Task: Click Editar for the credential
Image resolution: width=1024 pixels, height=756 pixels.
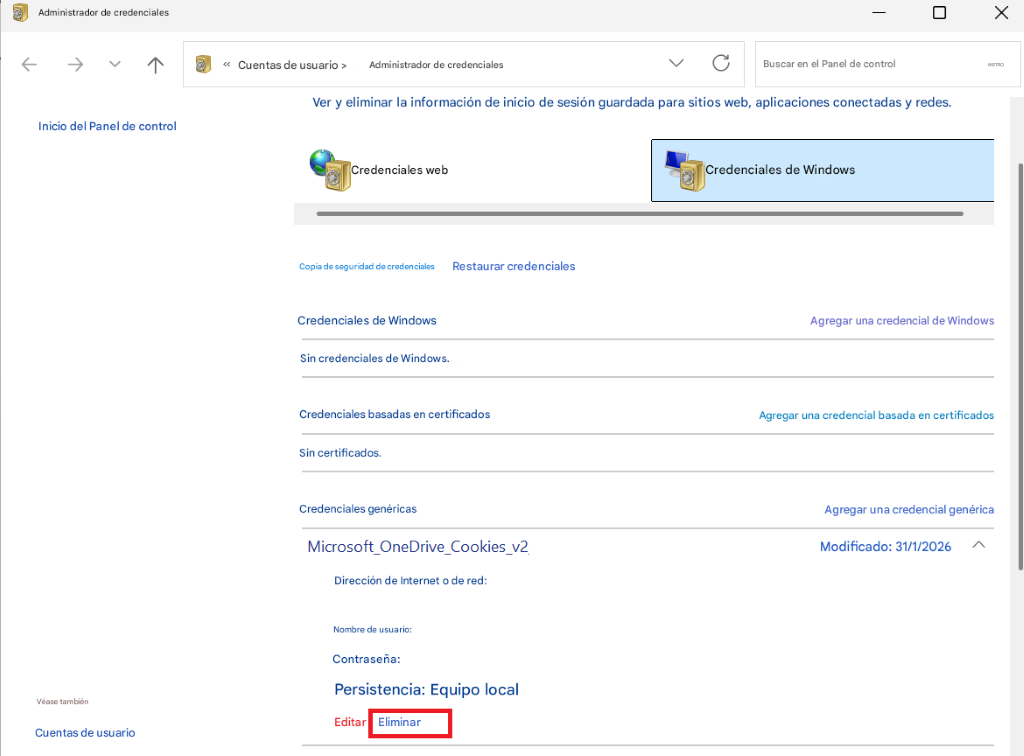Action: click(350, 722)
